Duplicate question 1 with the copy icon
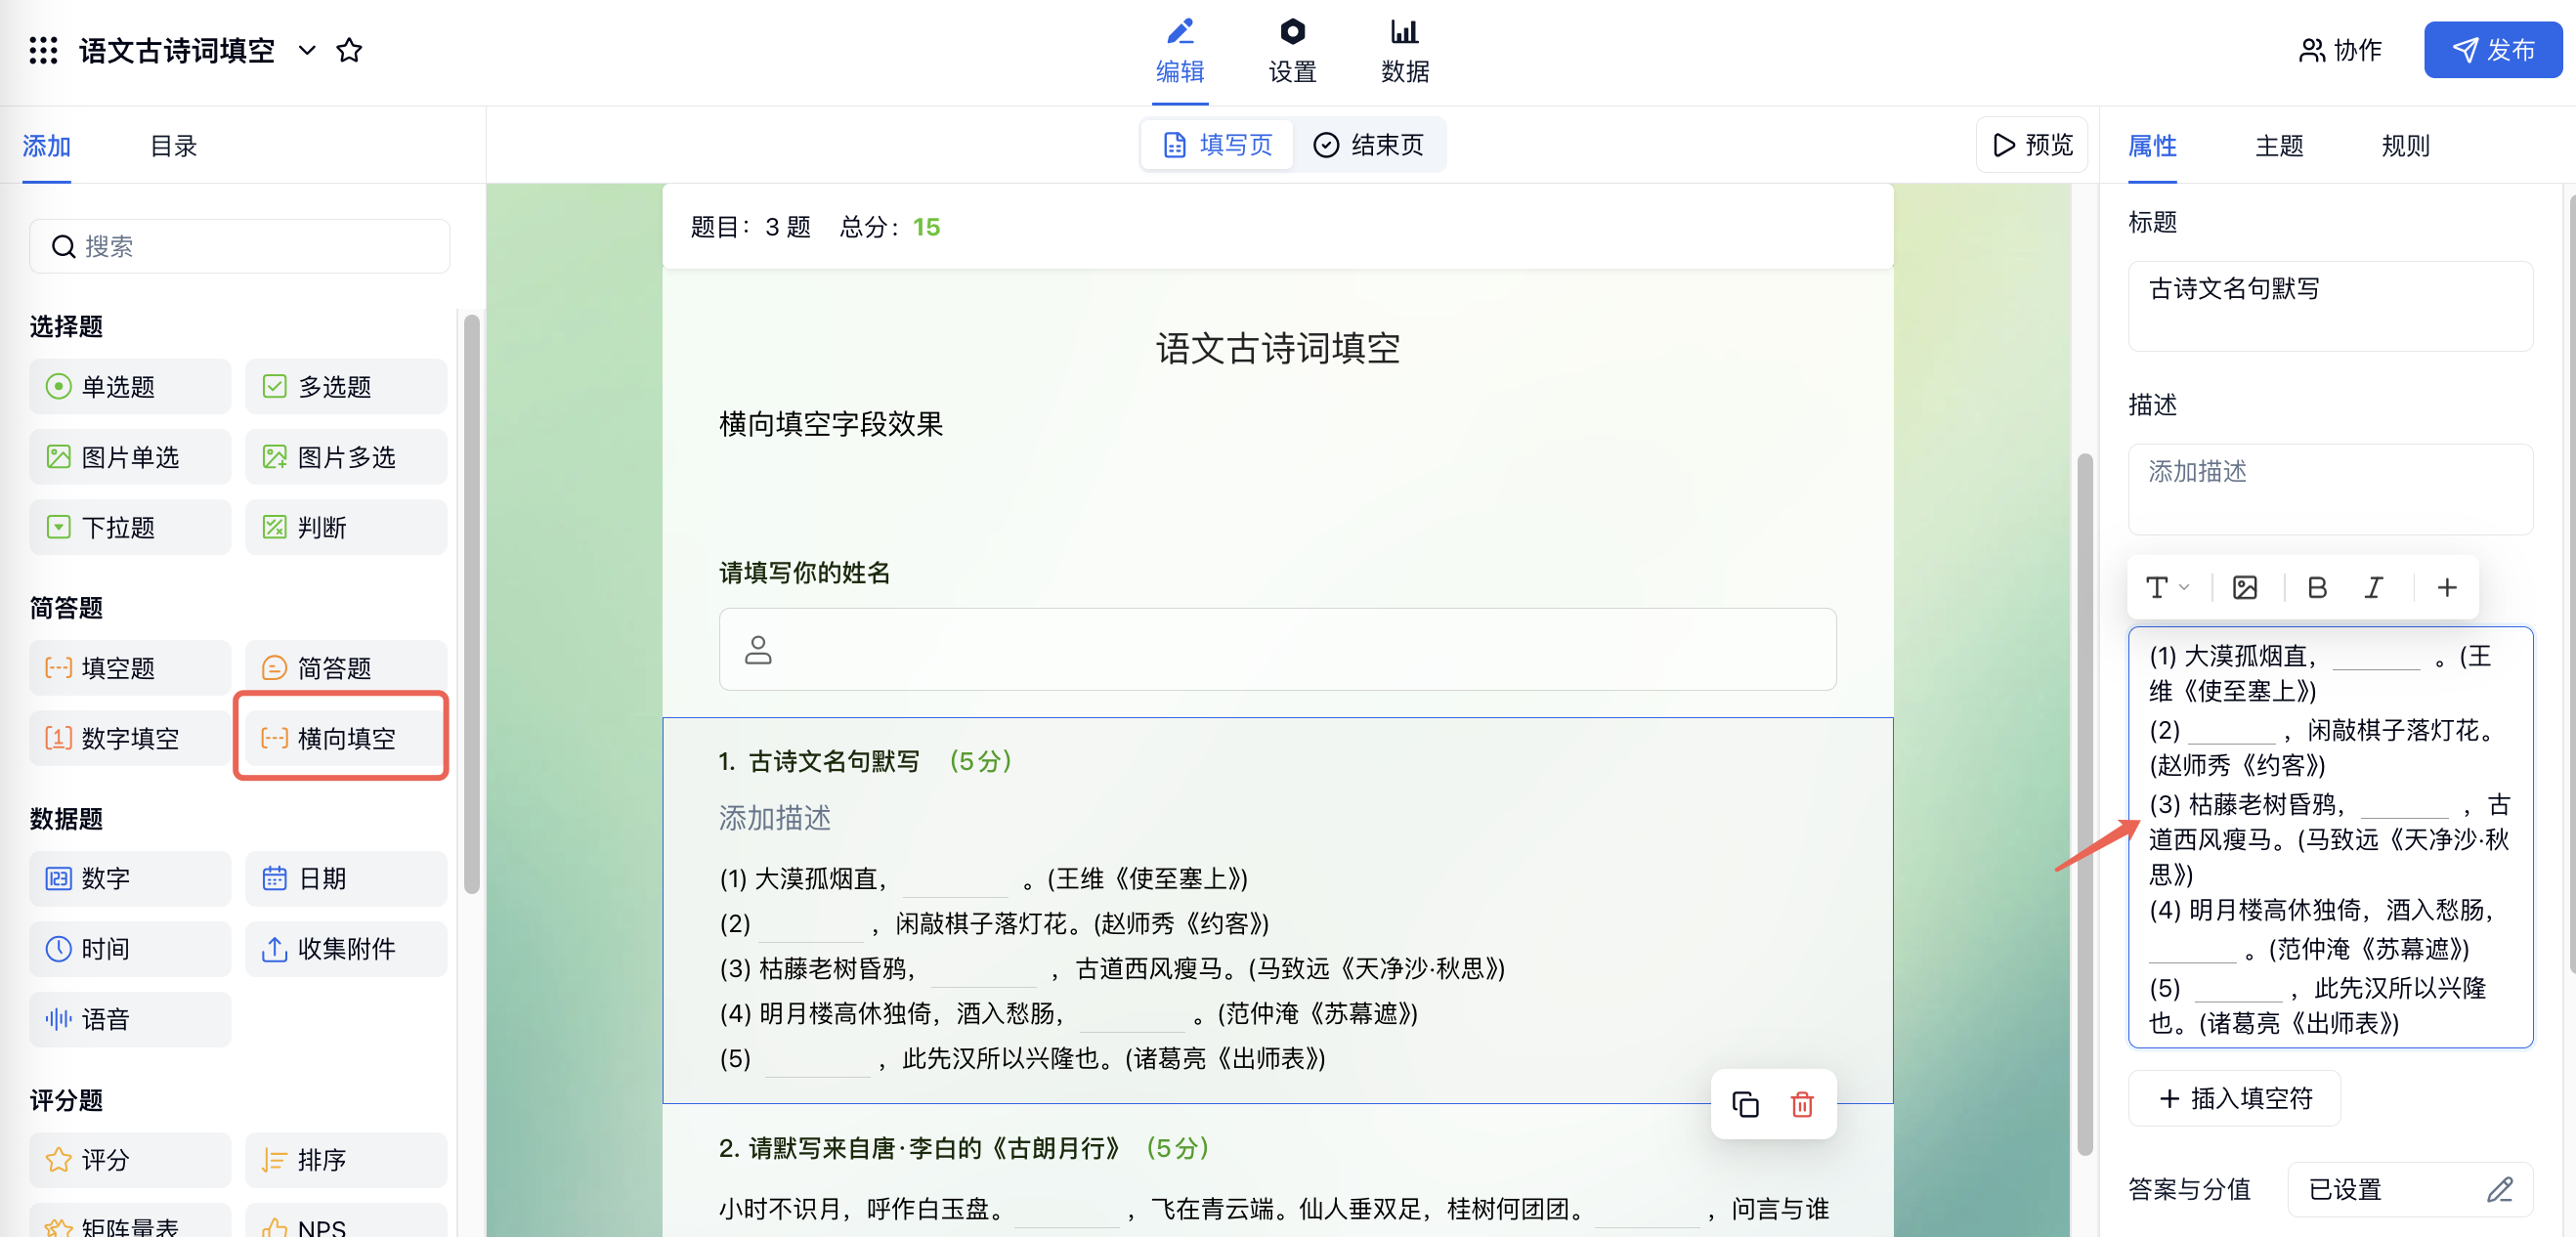 click(1745, 1104)
